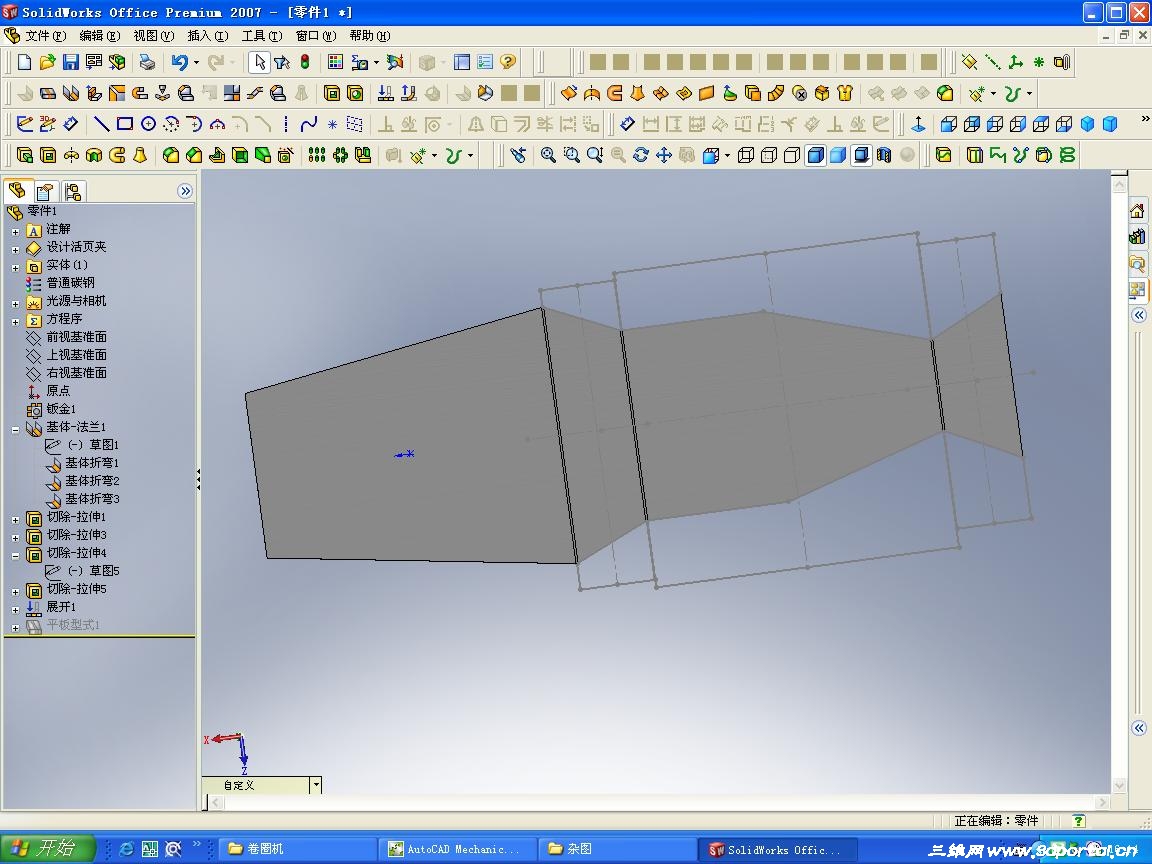Toggle the Section View icon

[885, 155]
